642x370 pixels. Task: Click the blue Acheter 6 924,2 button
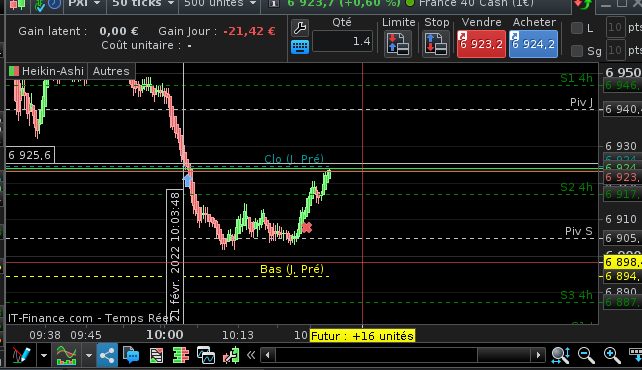(x=533, y=43)
